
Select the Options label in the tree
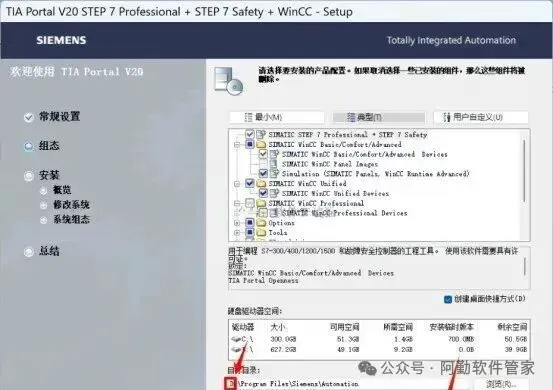(281, 223)
